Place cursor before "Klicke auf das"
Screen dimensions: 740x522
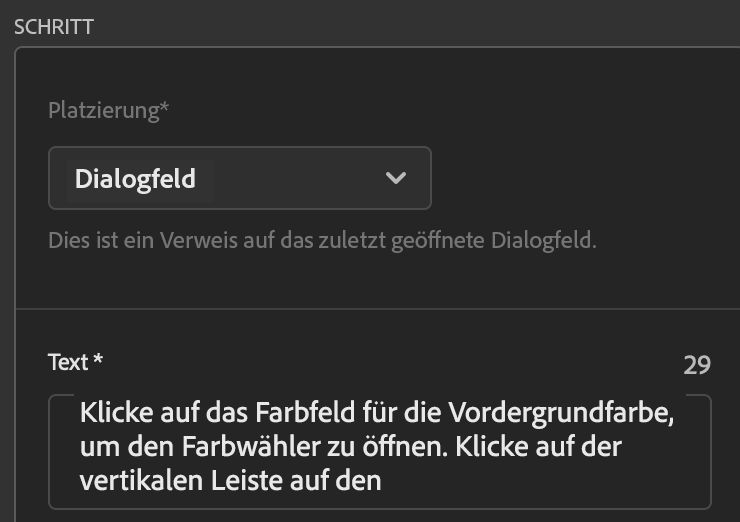click(x=80, y=412)
